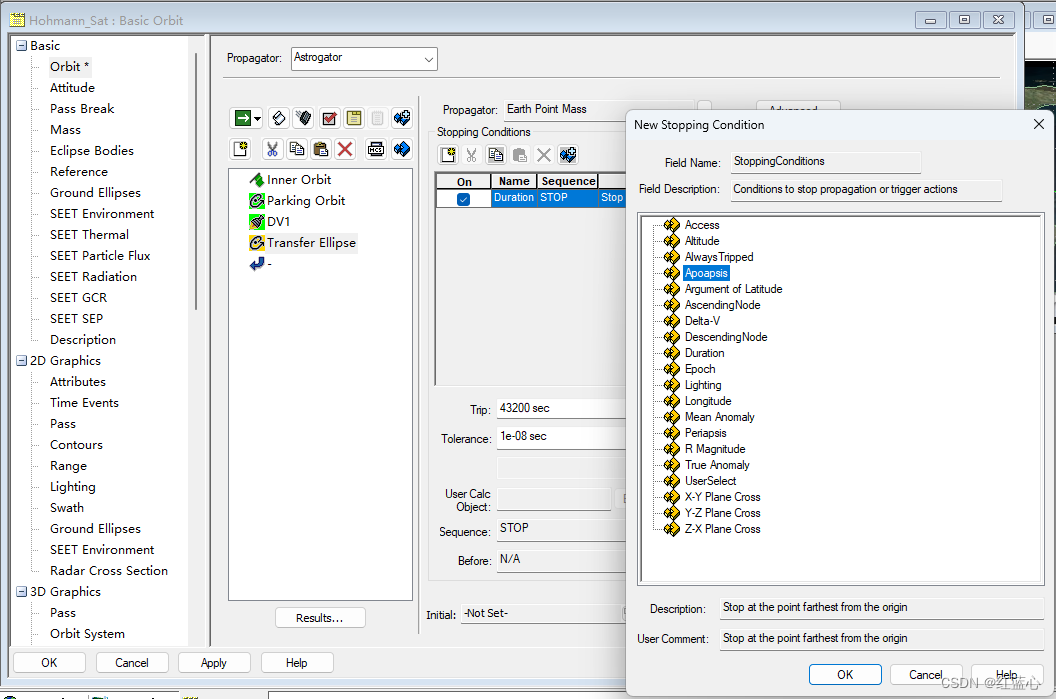Viewport: 1056px width, 699px height.
Task: Select the Parking Orbit segment
Action: click(305, 201)
